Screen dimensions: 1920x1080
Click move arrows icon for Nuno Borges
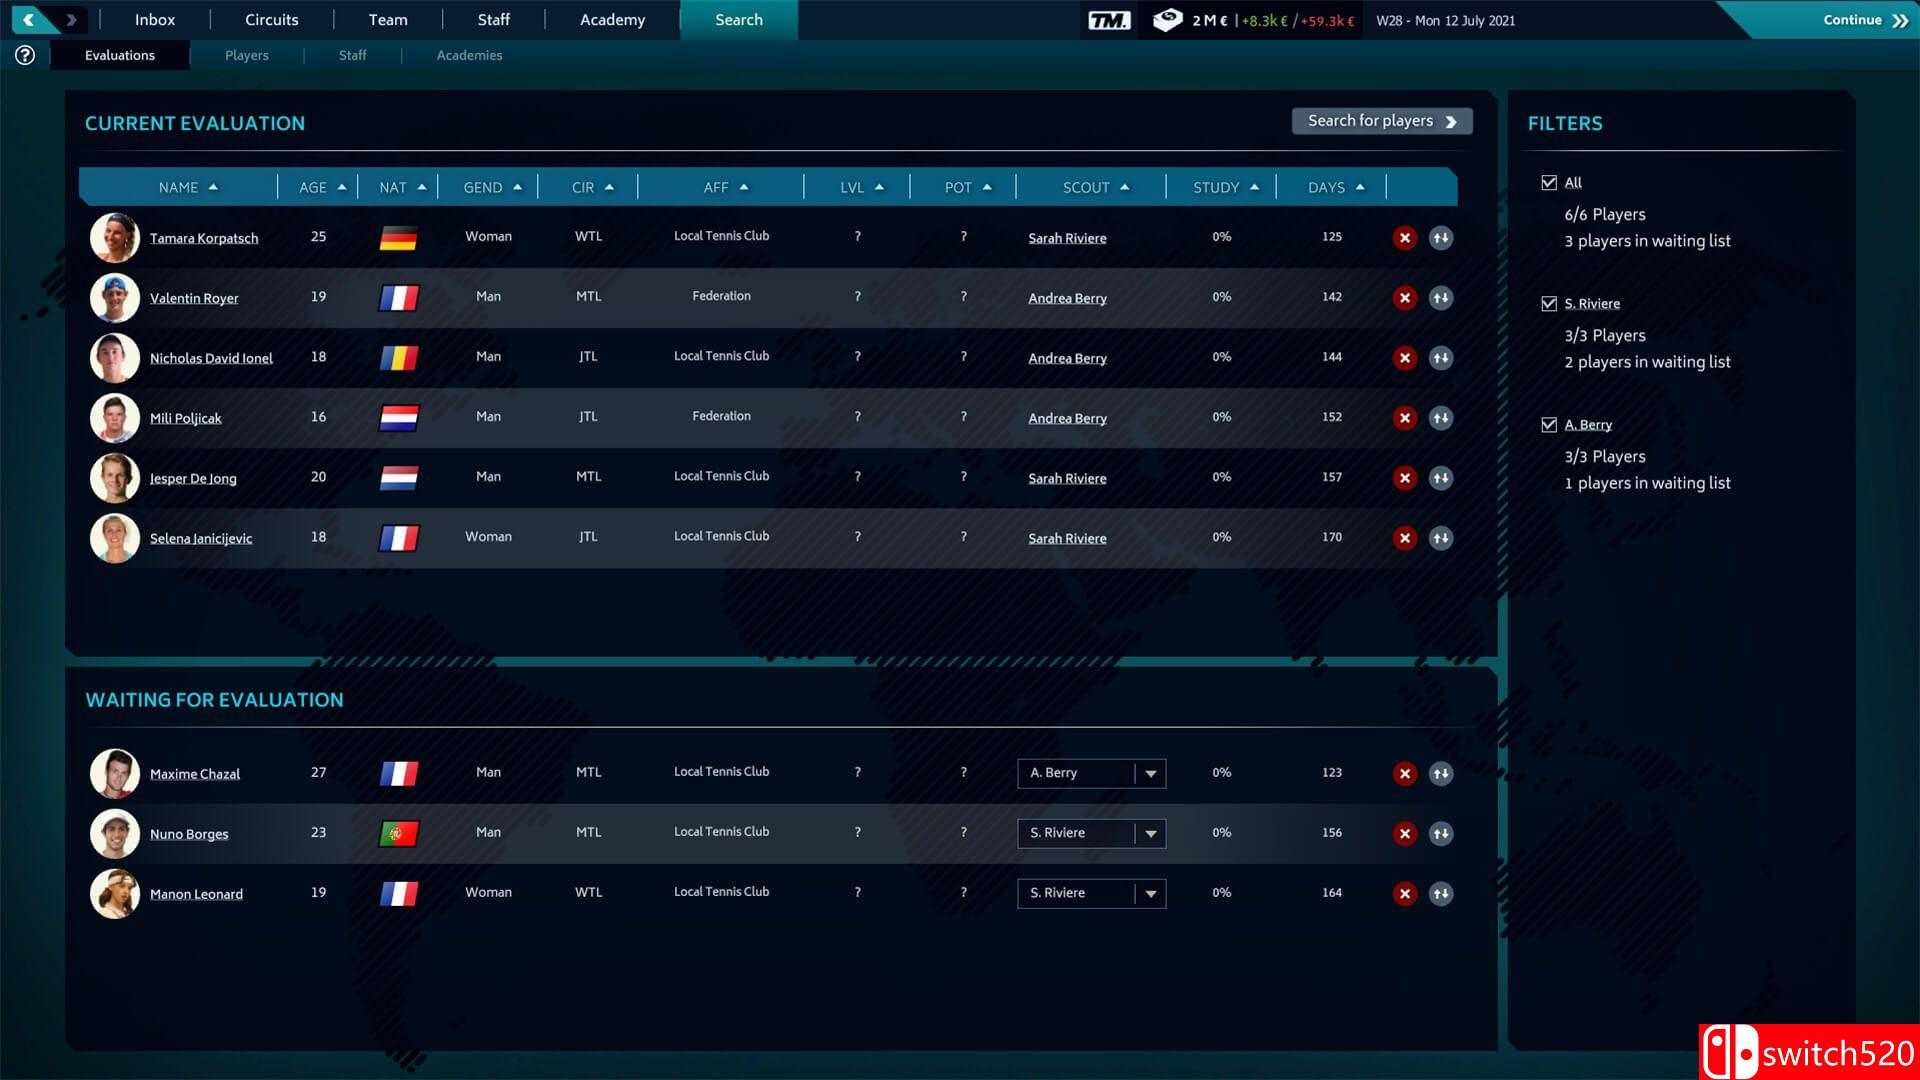point(1441,834)
